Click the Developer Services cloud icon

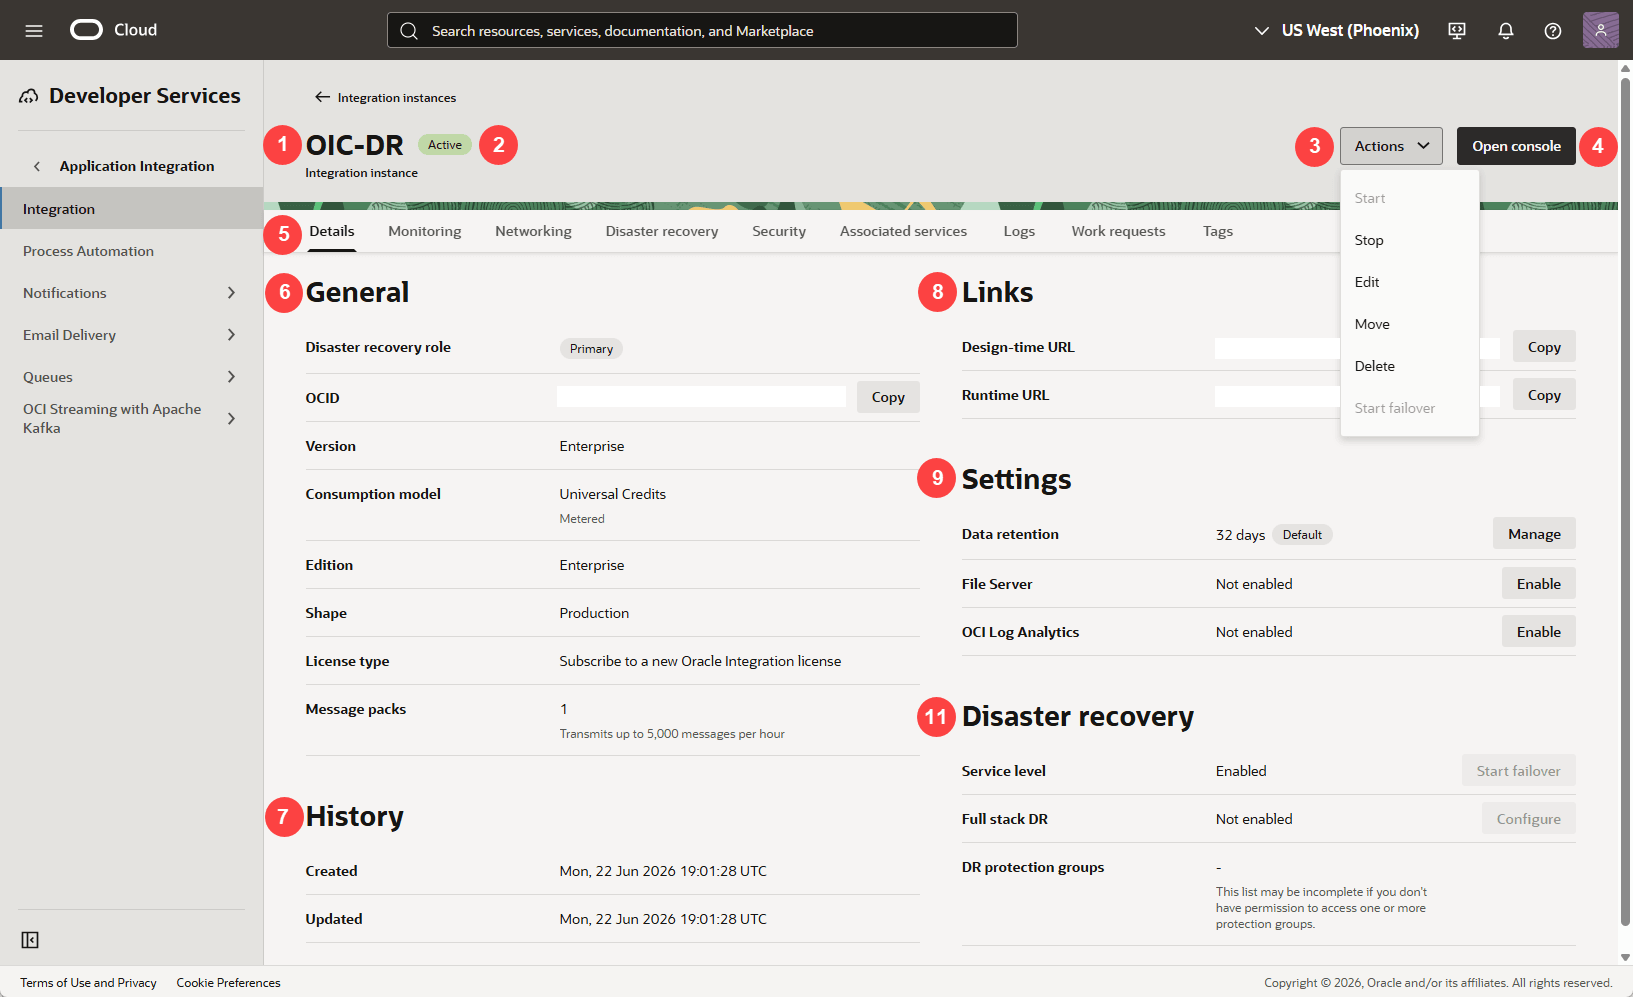point(29,96)
